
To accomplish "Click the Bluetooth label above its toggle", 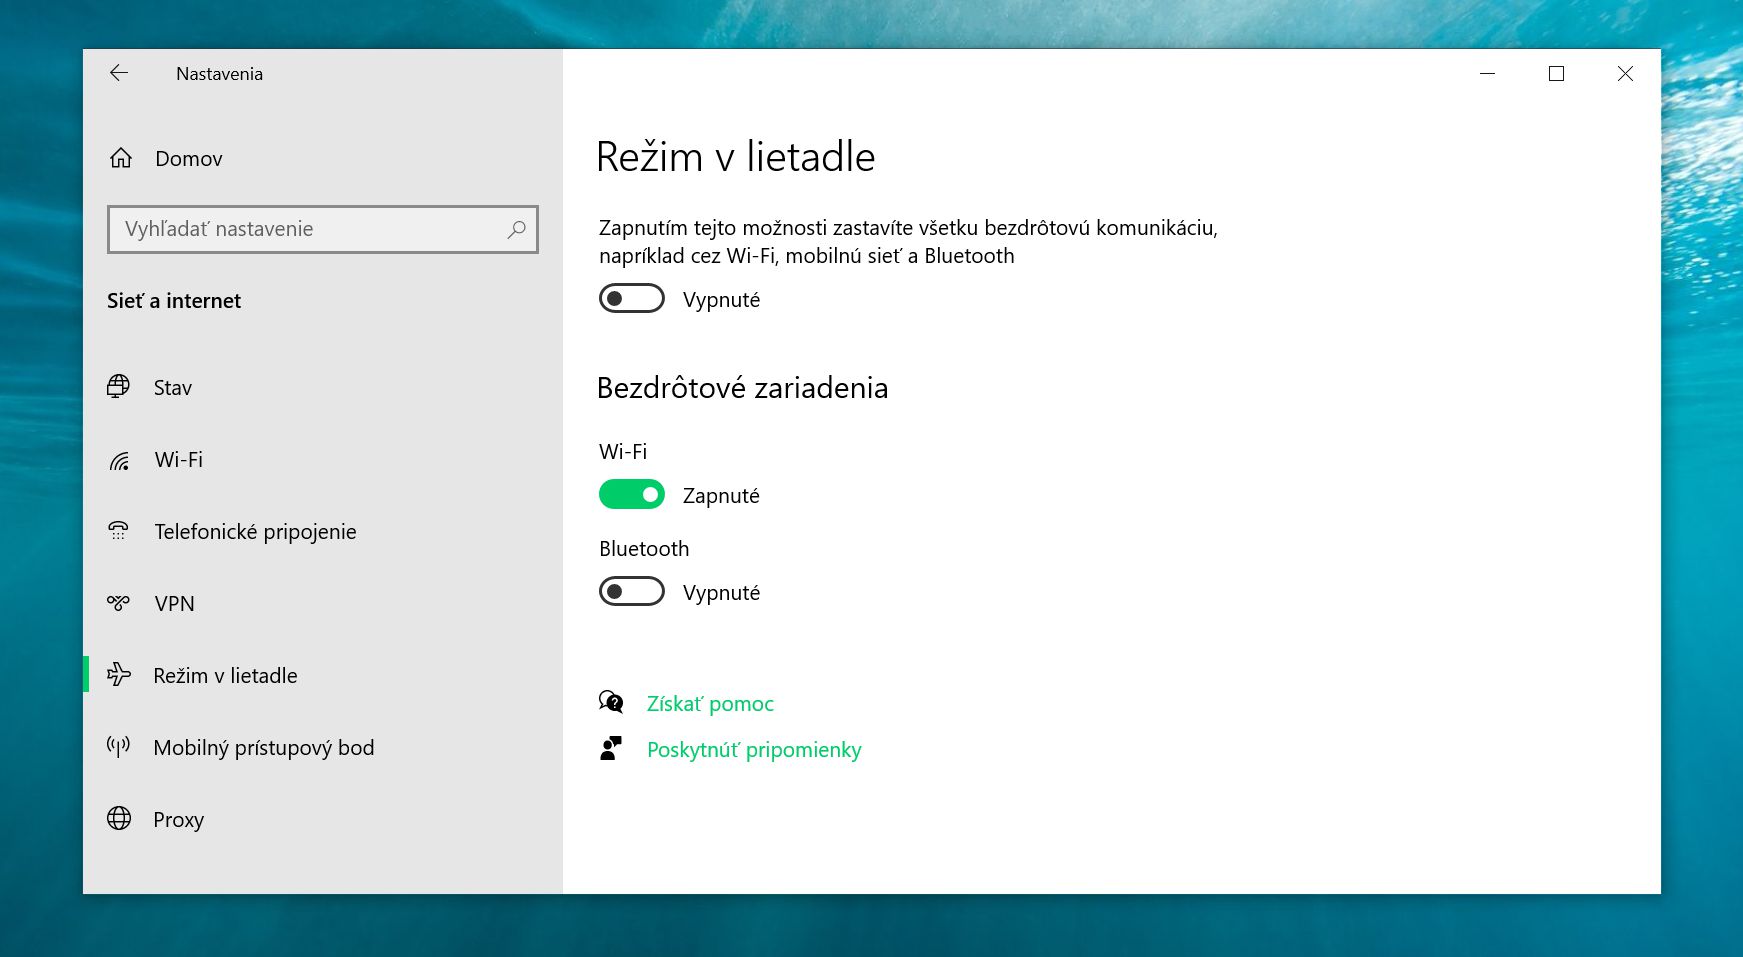I will click(x=644, y=548).
